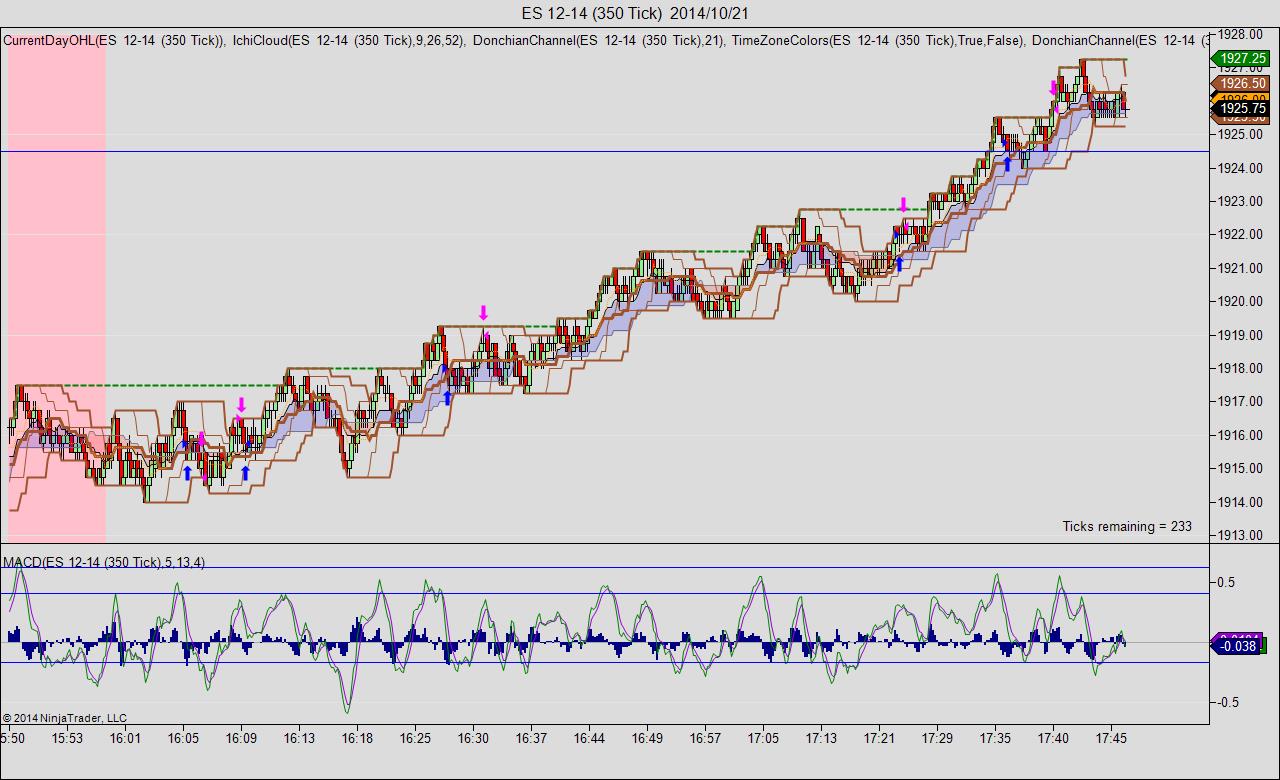Click the 17:05 time axis label

tap(763, 738)
